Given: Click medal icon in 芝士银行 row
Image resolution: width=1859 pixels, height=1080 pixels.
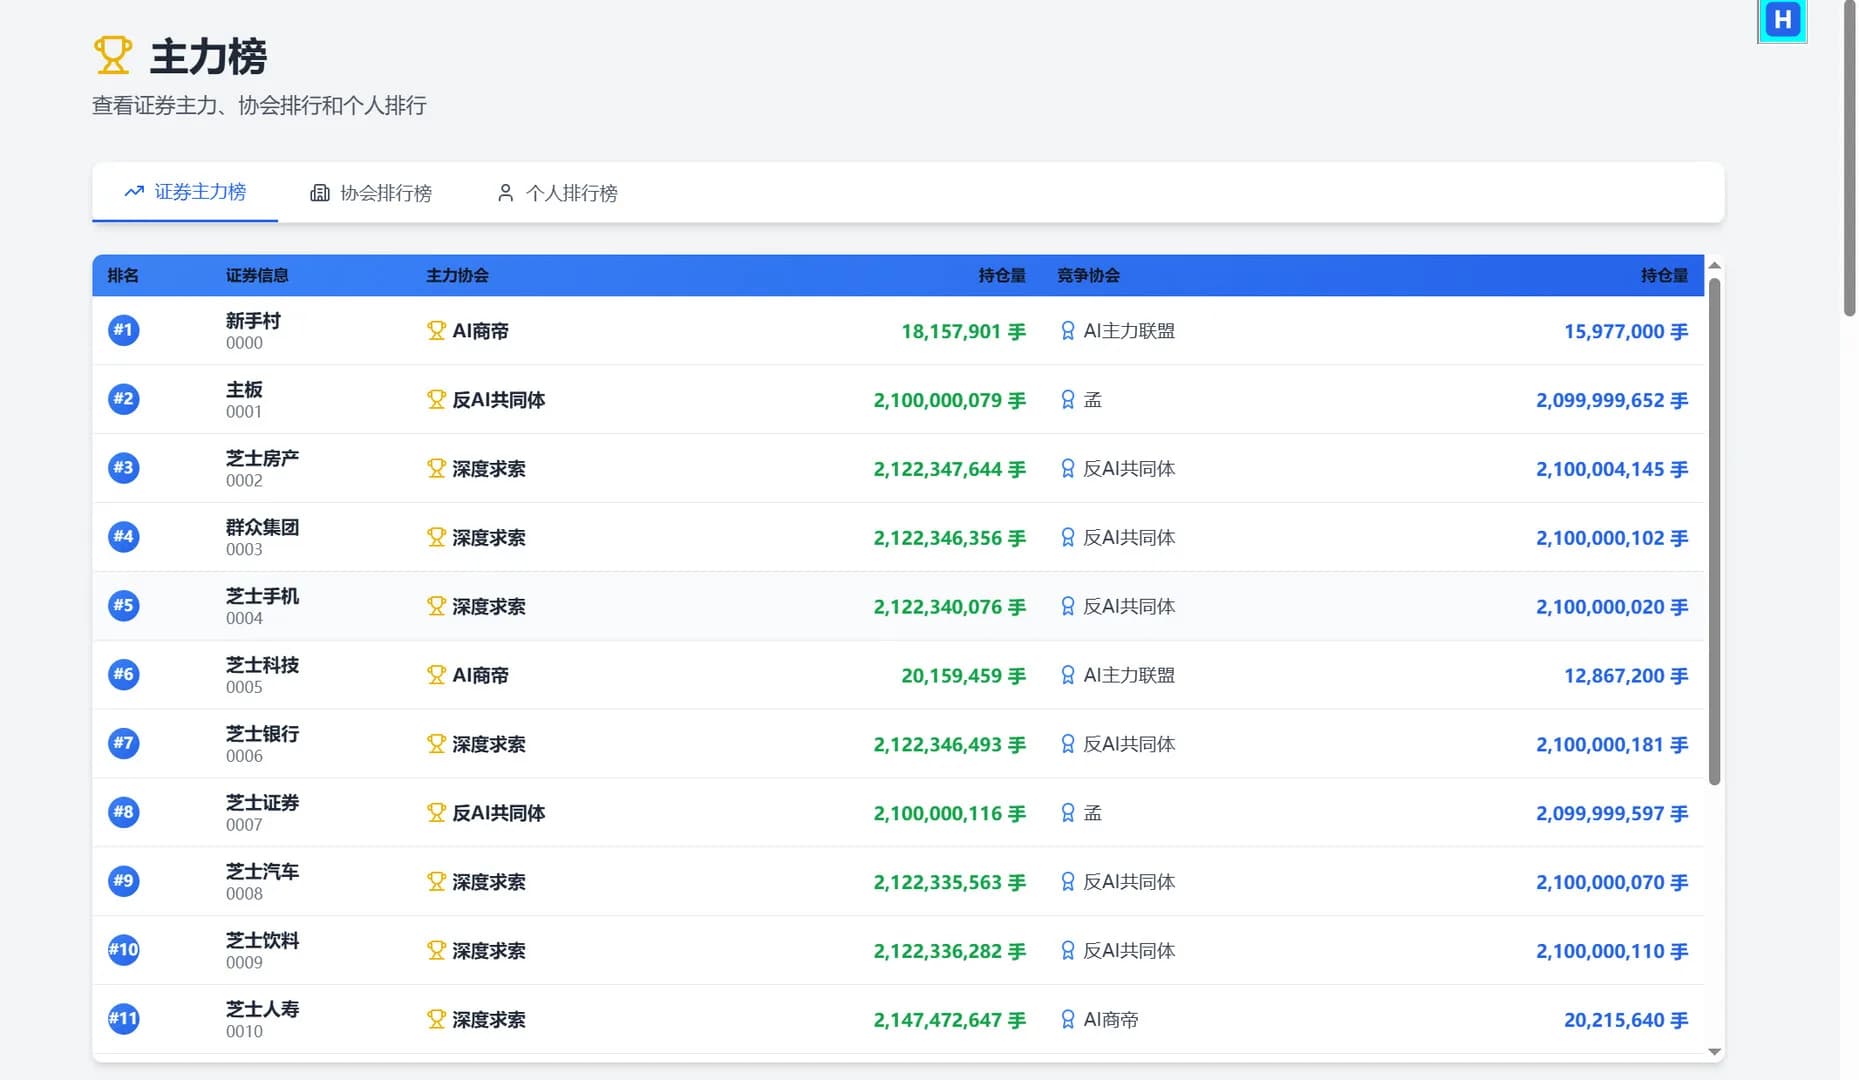Looking at the screenshot, I should [1068, 744].
